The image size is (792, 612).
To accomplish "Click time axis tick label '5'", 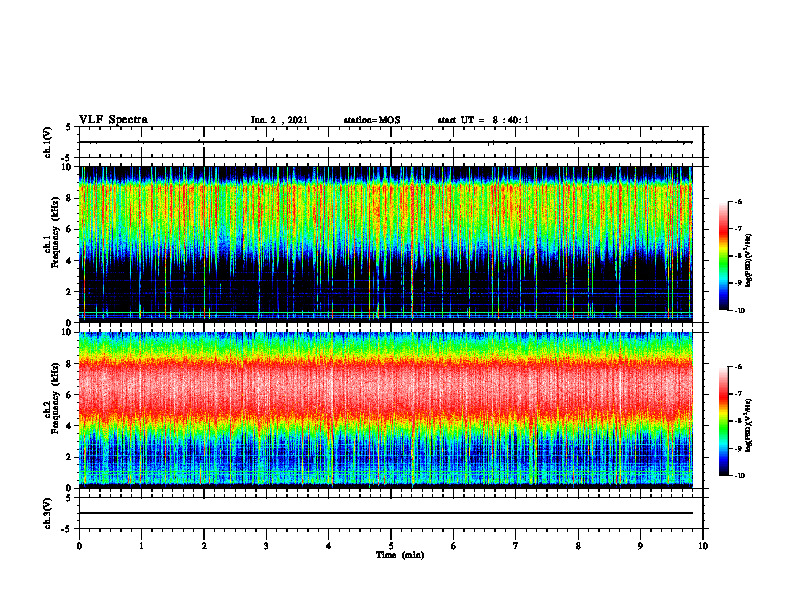I will click(391, 546).
